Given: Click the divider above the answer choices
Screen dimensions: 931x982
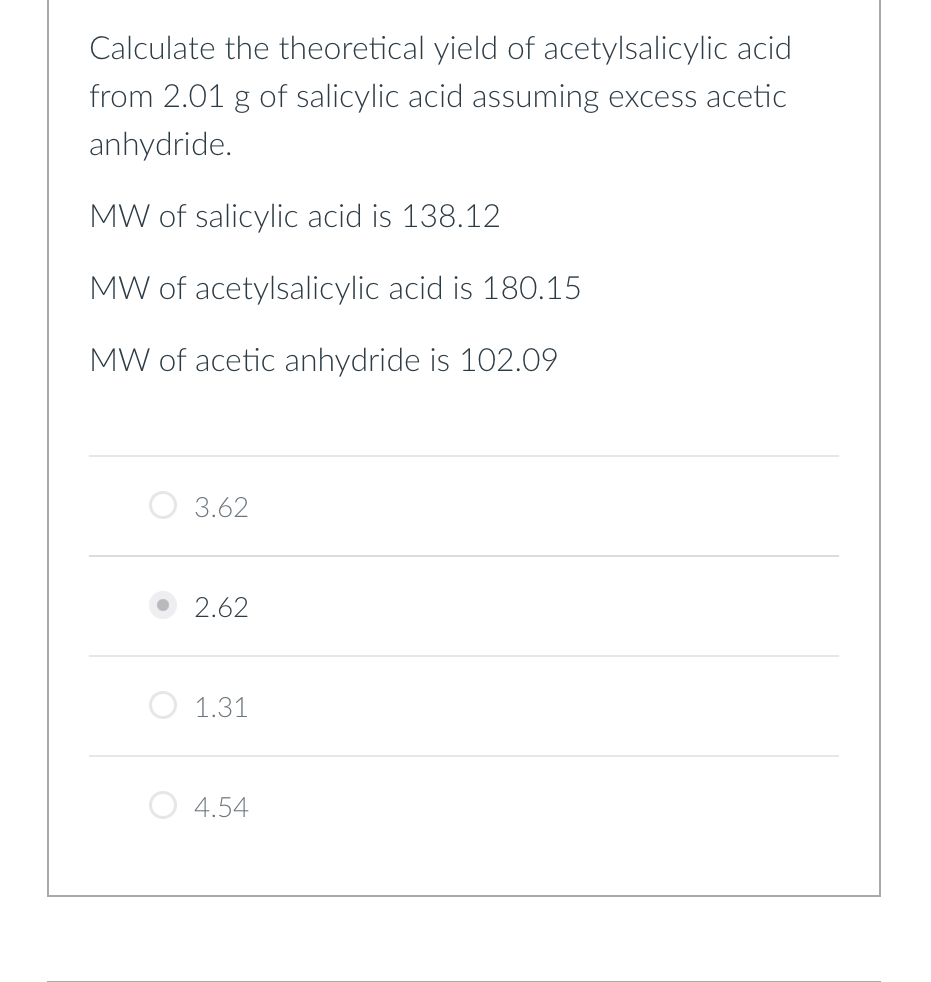Looking at the screenshot, I should click(463, 456).
